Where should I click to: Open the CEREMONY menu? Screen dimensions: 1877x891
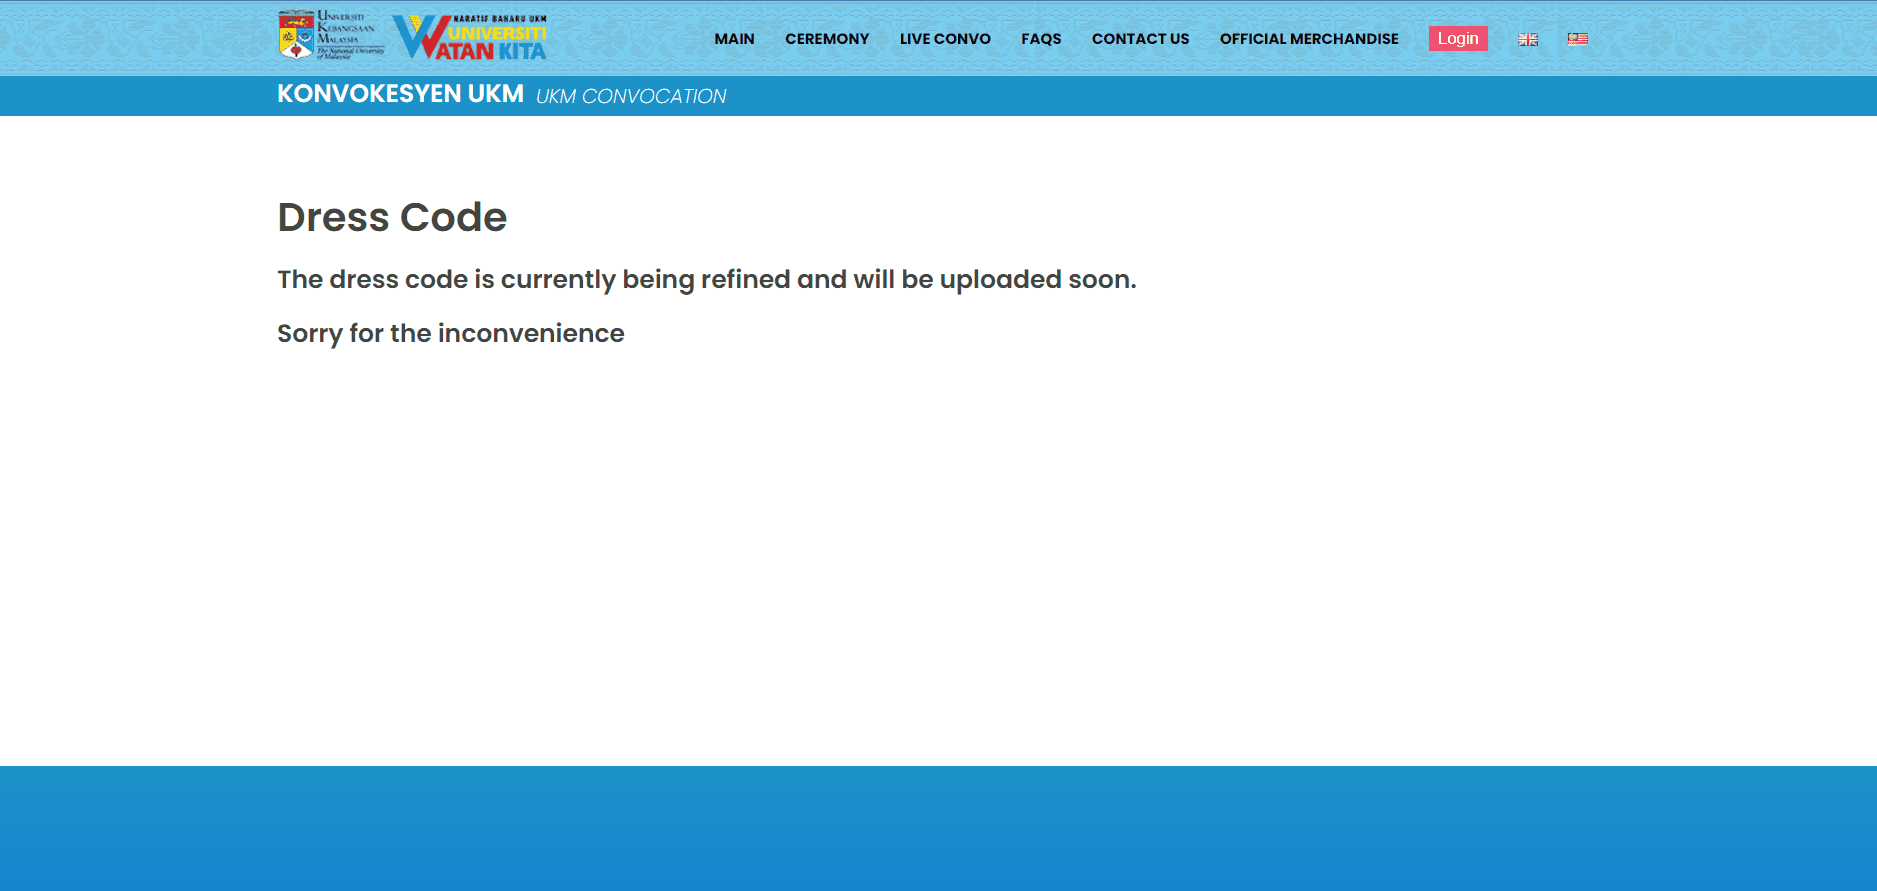[x=827, y=39]
